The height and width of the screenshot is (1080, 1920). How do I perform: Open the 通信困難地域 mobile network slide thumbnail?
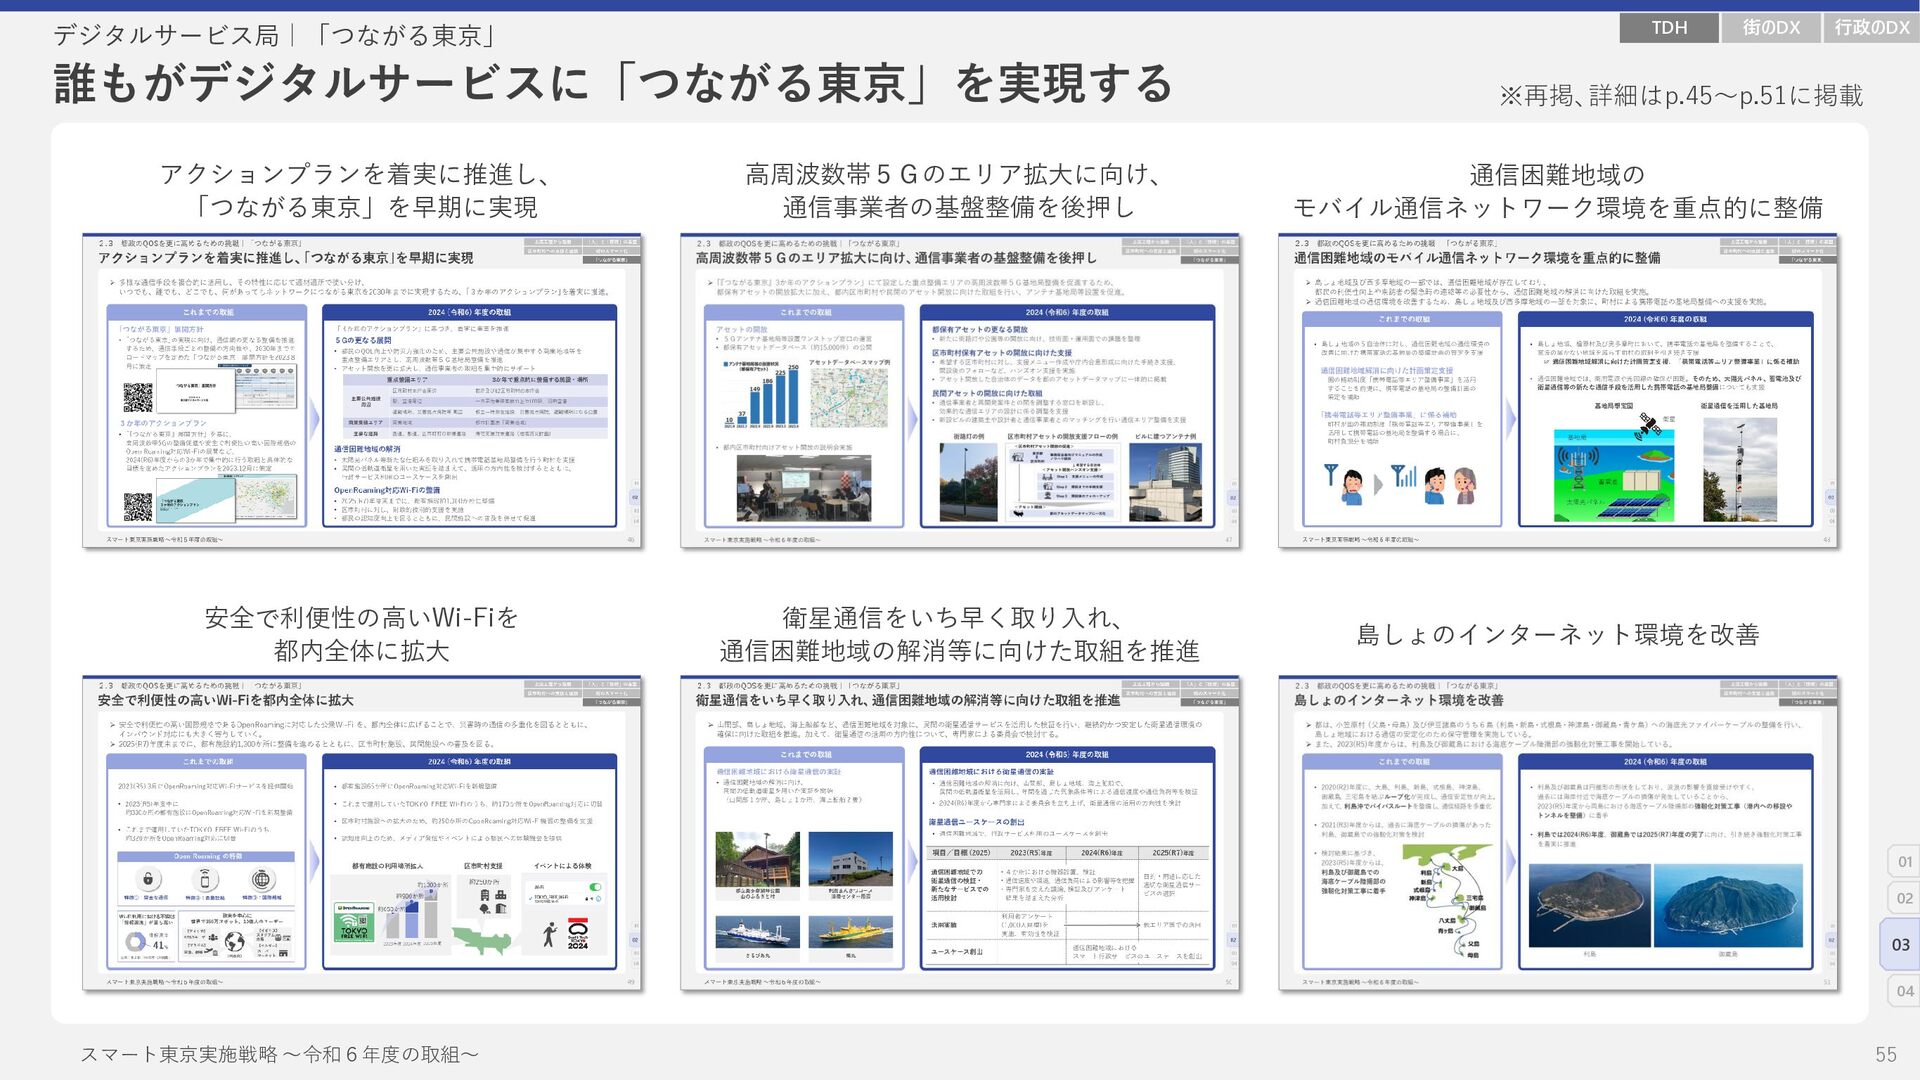1557,391
